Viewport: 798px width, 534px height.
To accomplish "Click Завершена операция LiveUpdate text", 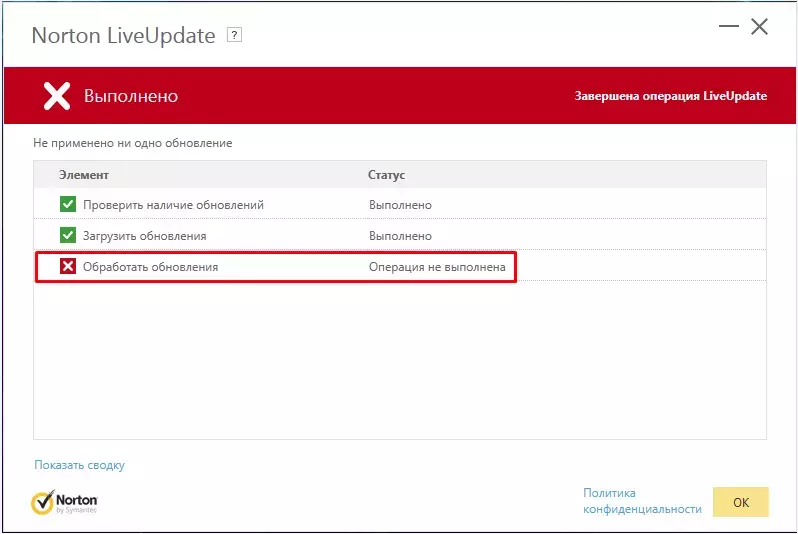I will [x=671, y=96].
